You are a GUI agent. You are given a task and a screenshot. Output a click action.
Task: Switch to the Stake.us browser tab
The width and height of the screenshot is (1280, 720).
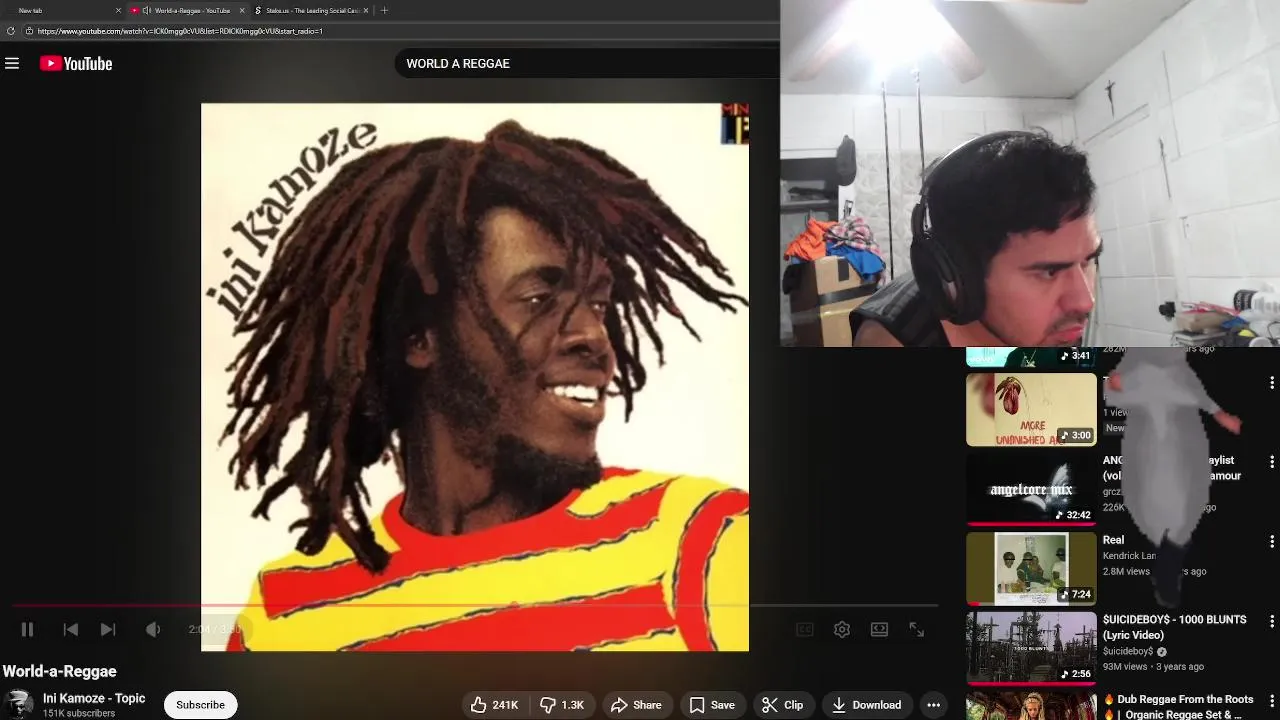pyautogui.click(x=312, y=10)
